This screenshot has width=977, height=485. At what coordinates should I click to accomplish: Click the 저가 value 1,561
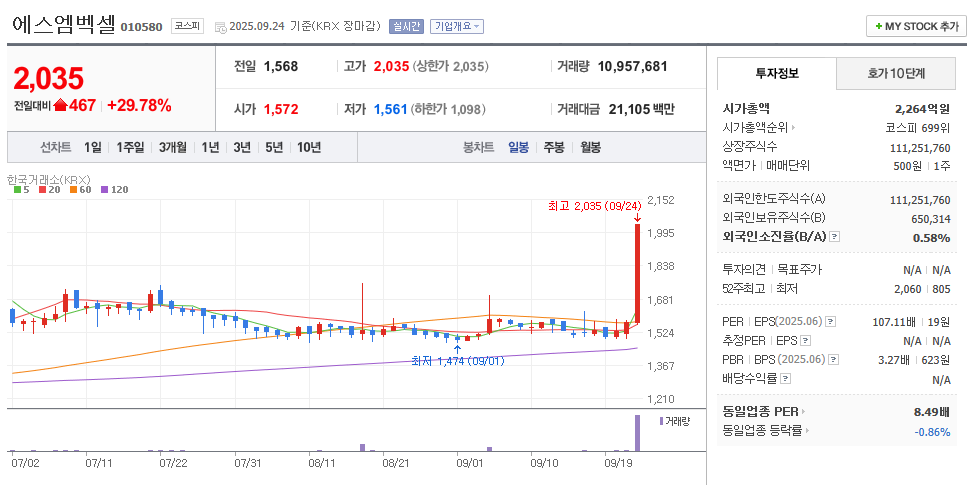391,110
